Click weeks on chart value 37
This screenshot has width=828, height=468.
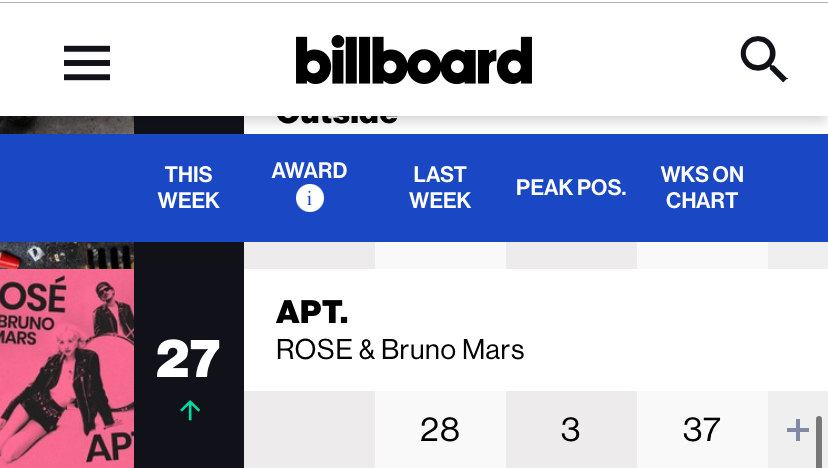coord(701,429)
